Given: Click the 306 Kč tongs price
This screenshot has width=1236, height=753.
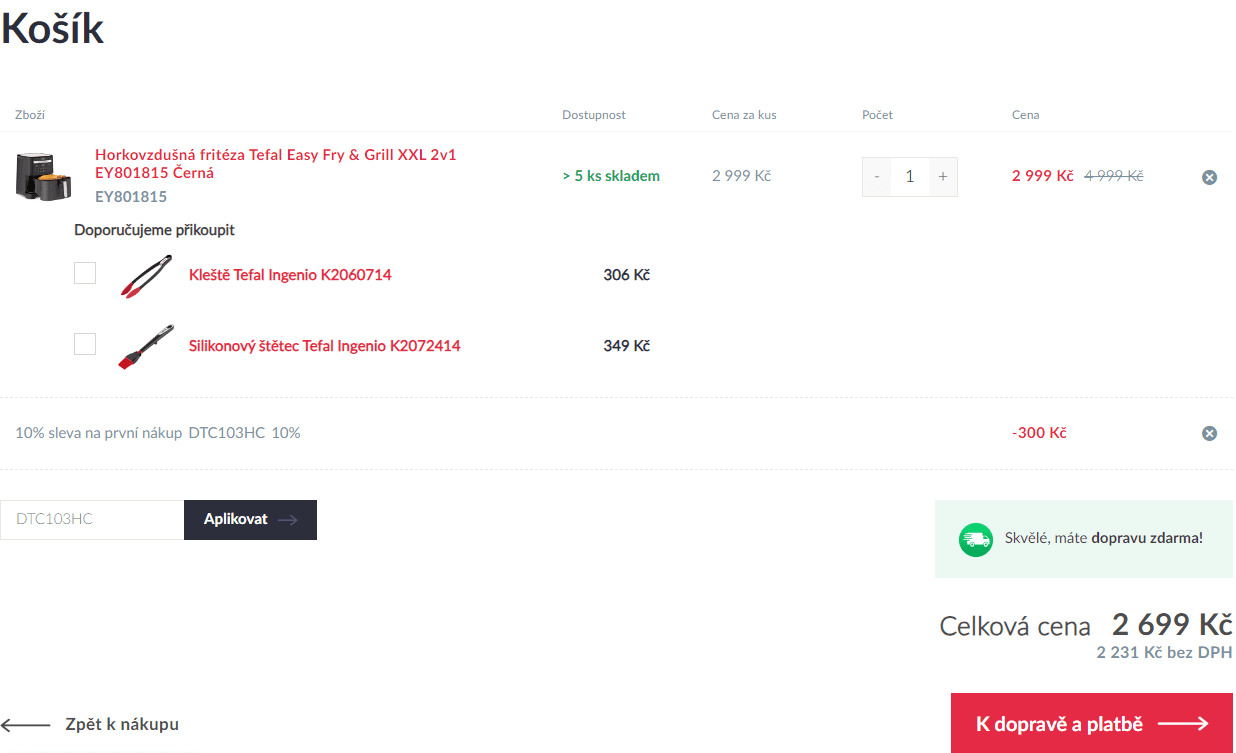Looking at the screenshot, I should point(627,275).
